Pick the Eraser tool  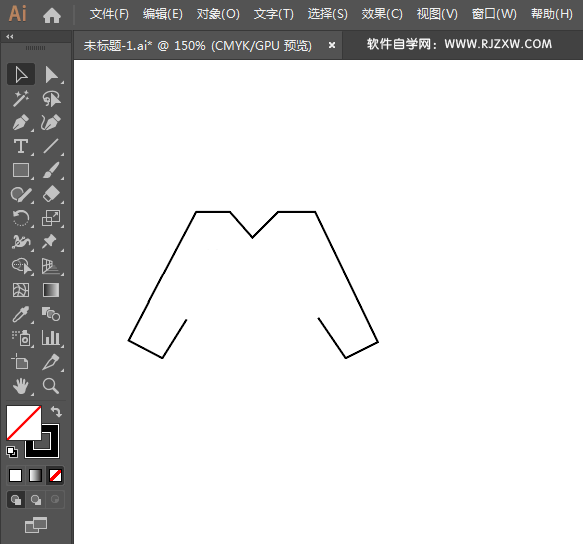coord(51,194)
